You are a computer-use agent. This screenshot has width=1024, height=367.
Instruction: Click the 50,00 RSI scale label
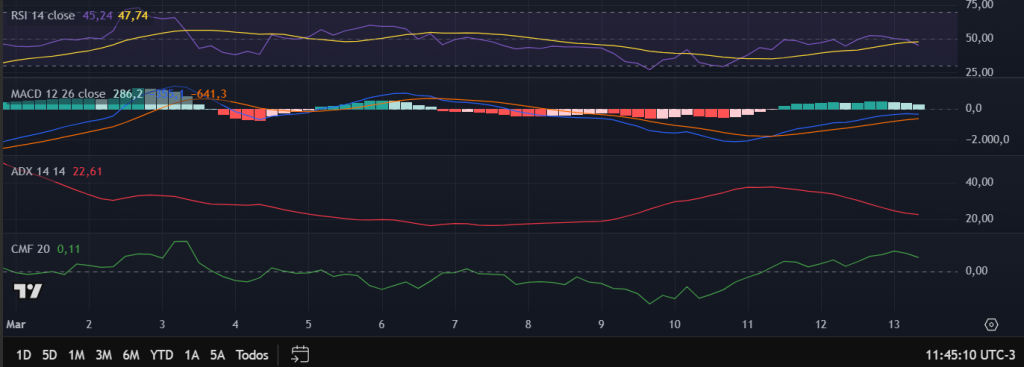click(x=979, y=38)
